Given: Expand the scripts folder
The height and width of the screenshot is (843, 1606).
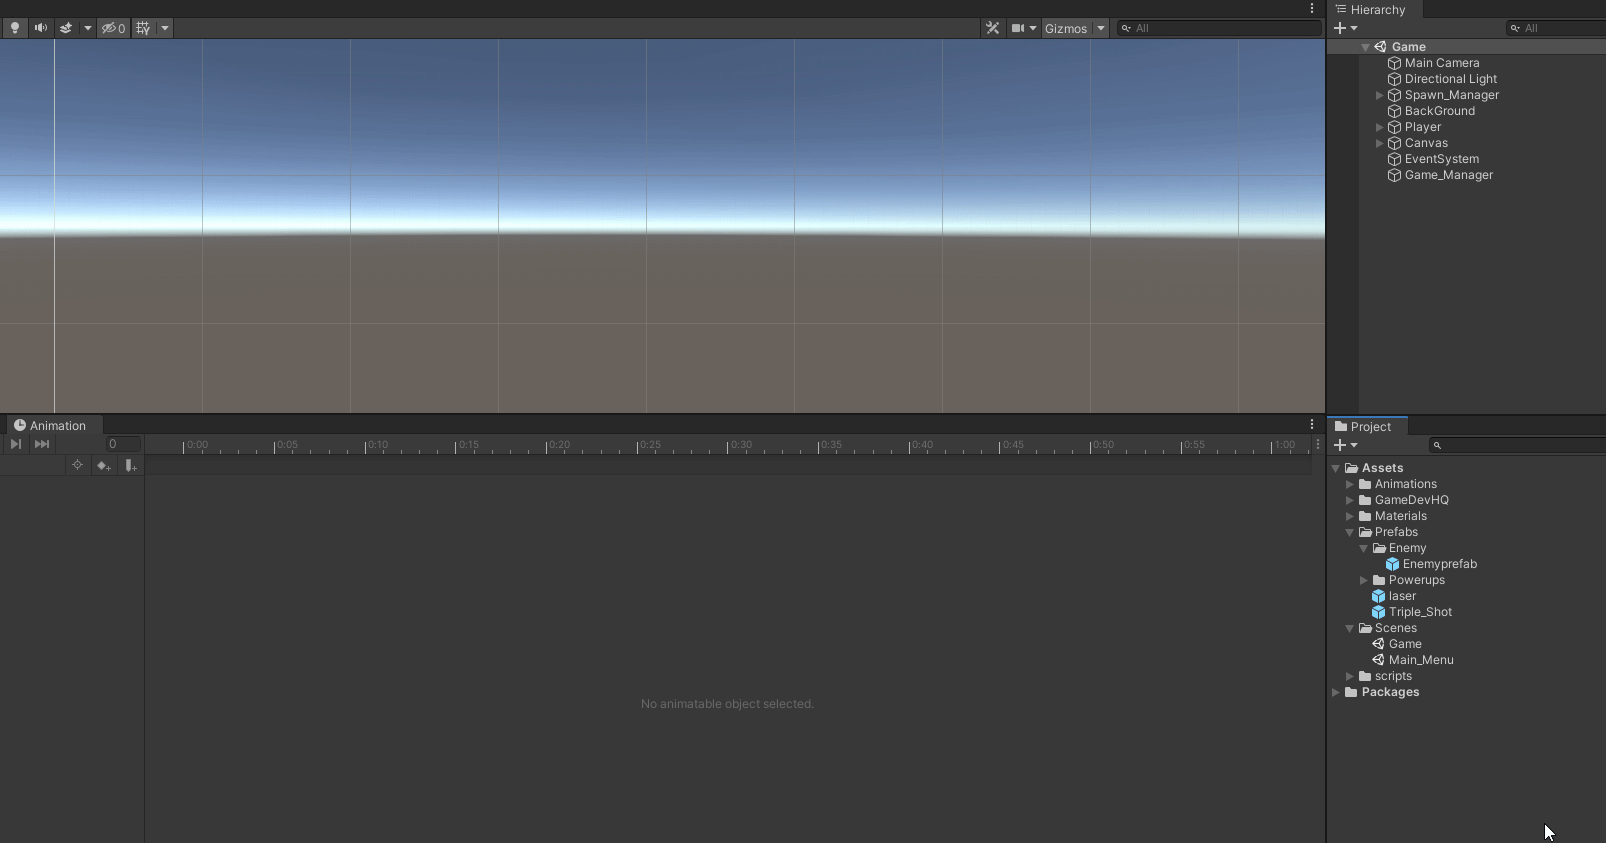Looking at the screenshot, I should [1350, 676].
